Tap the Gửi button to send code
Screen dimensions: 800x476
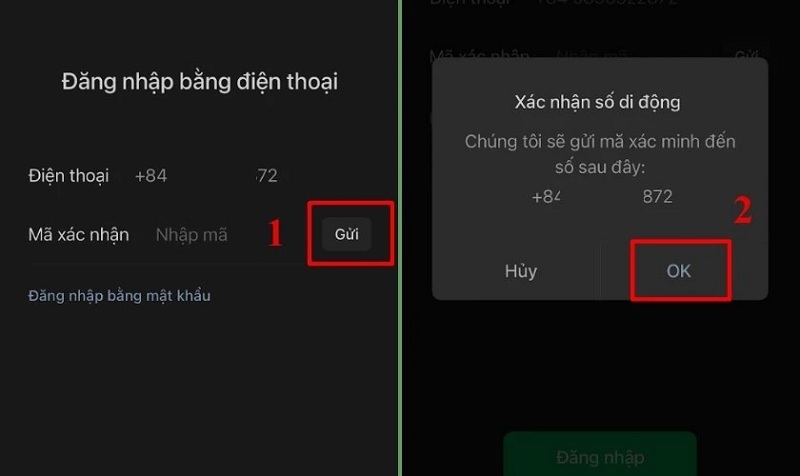[x=346, y=234]
